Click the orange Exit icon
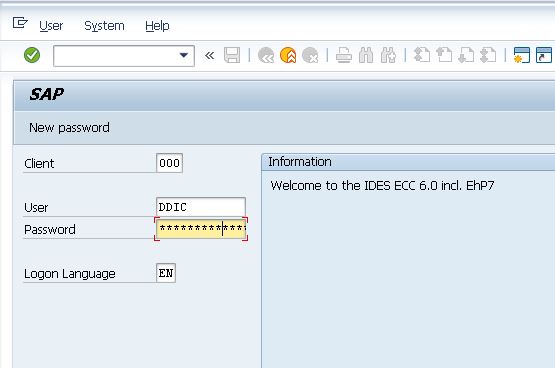This screenshot has height=368, width=555. pos(288,55)
